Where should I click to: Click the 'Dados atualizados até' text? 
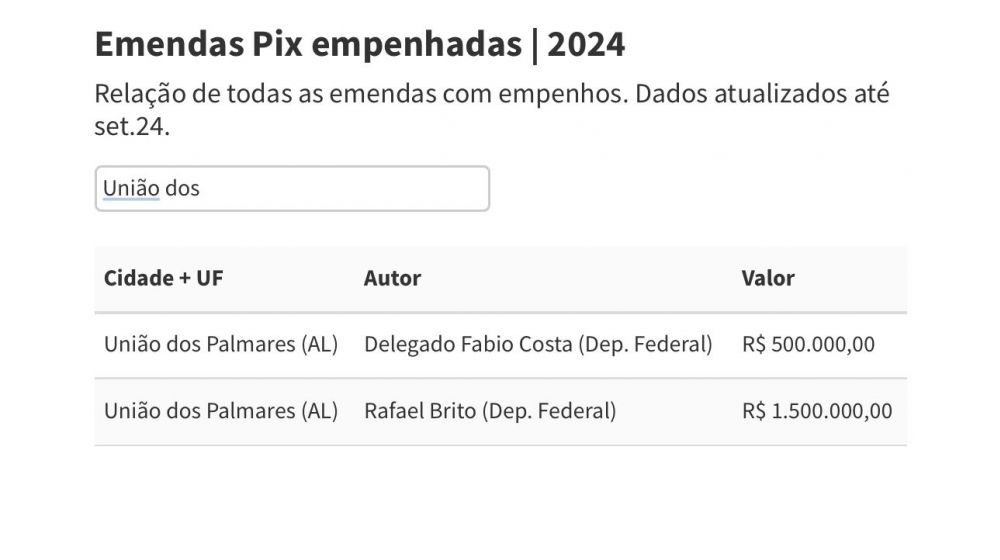tap(762, 94)
